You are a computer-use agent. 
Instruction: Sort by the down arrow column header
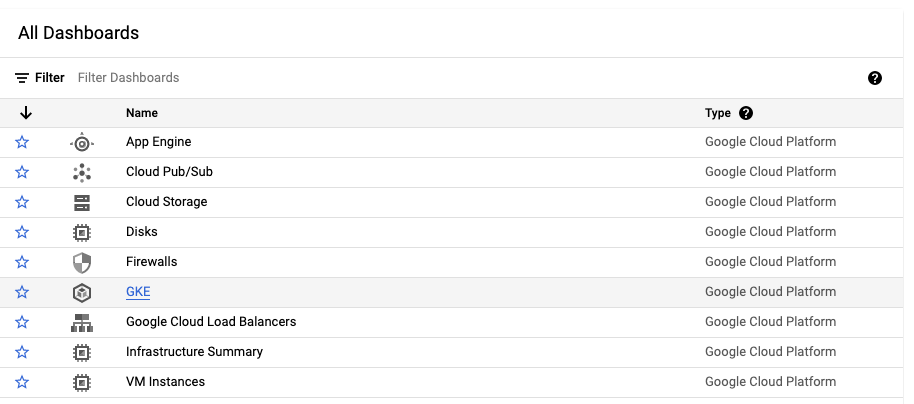[26, 113]
